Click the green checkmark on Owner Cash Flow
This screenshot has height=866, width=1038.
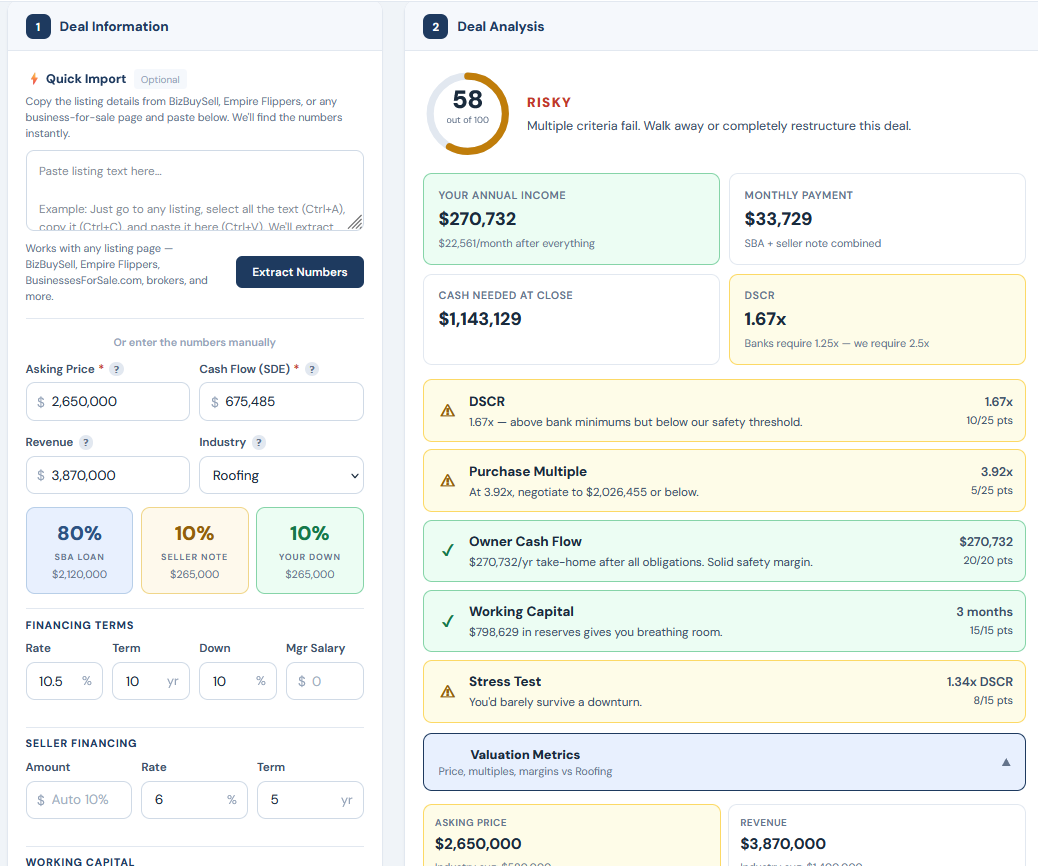447,550
